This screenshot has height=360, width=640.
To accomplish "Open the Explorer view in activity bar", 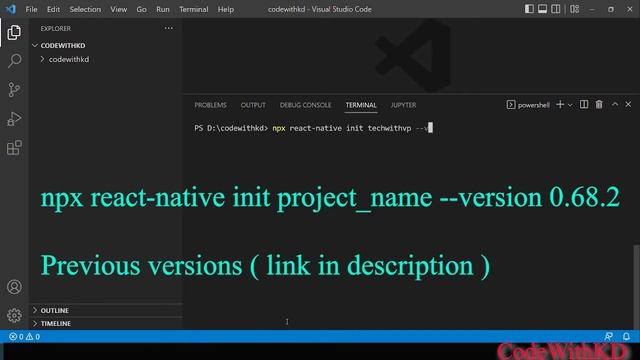I will (14, 32).
